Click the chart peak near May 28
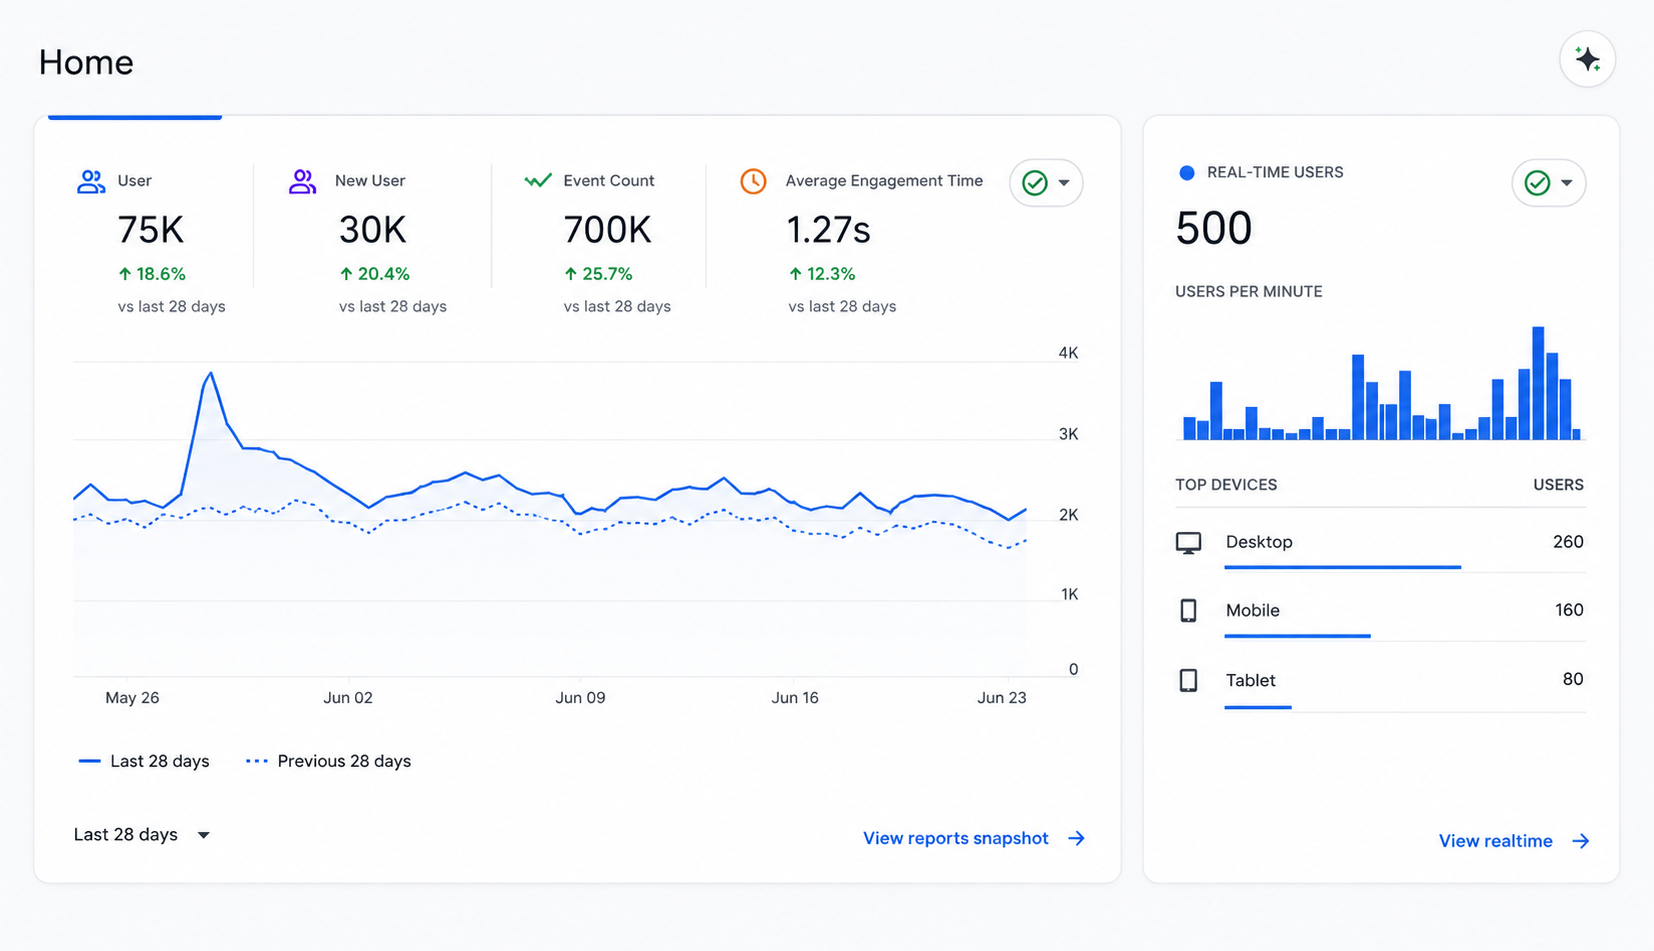This screenshot has height=951, width=1654. 210,374
